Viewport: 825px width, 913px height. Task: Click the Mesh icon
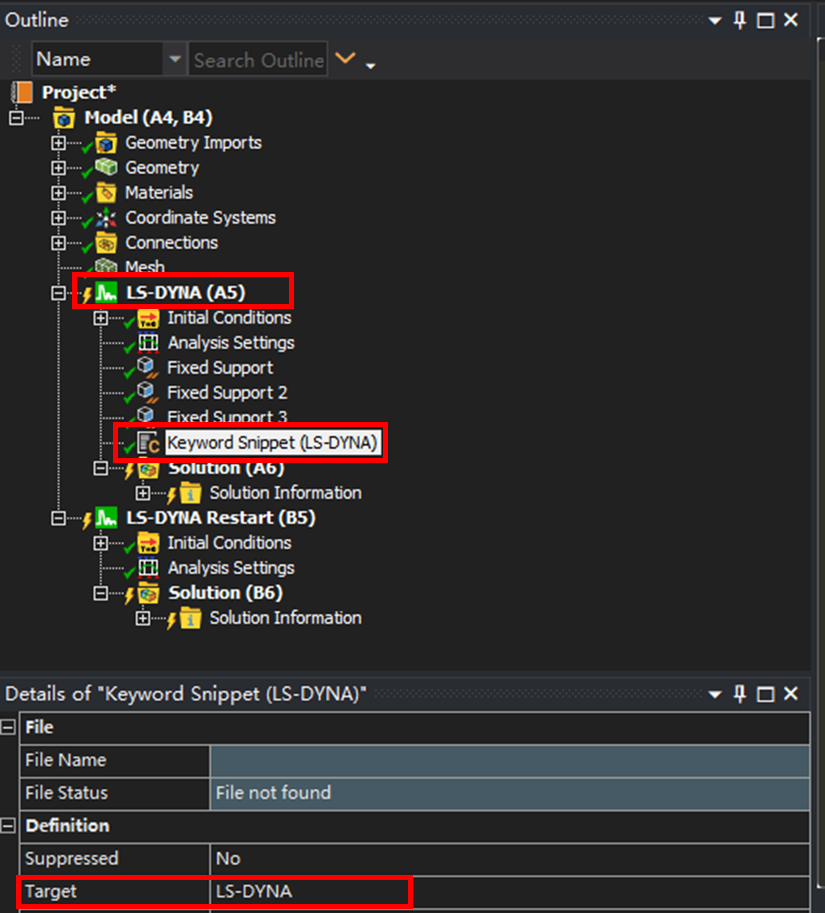[106, 266]
